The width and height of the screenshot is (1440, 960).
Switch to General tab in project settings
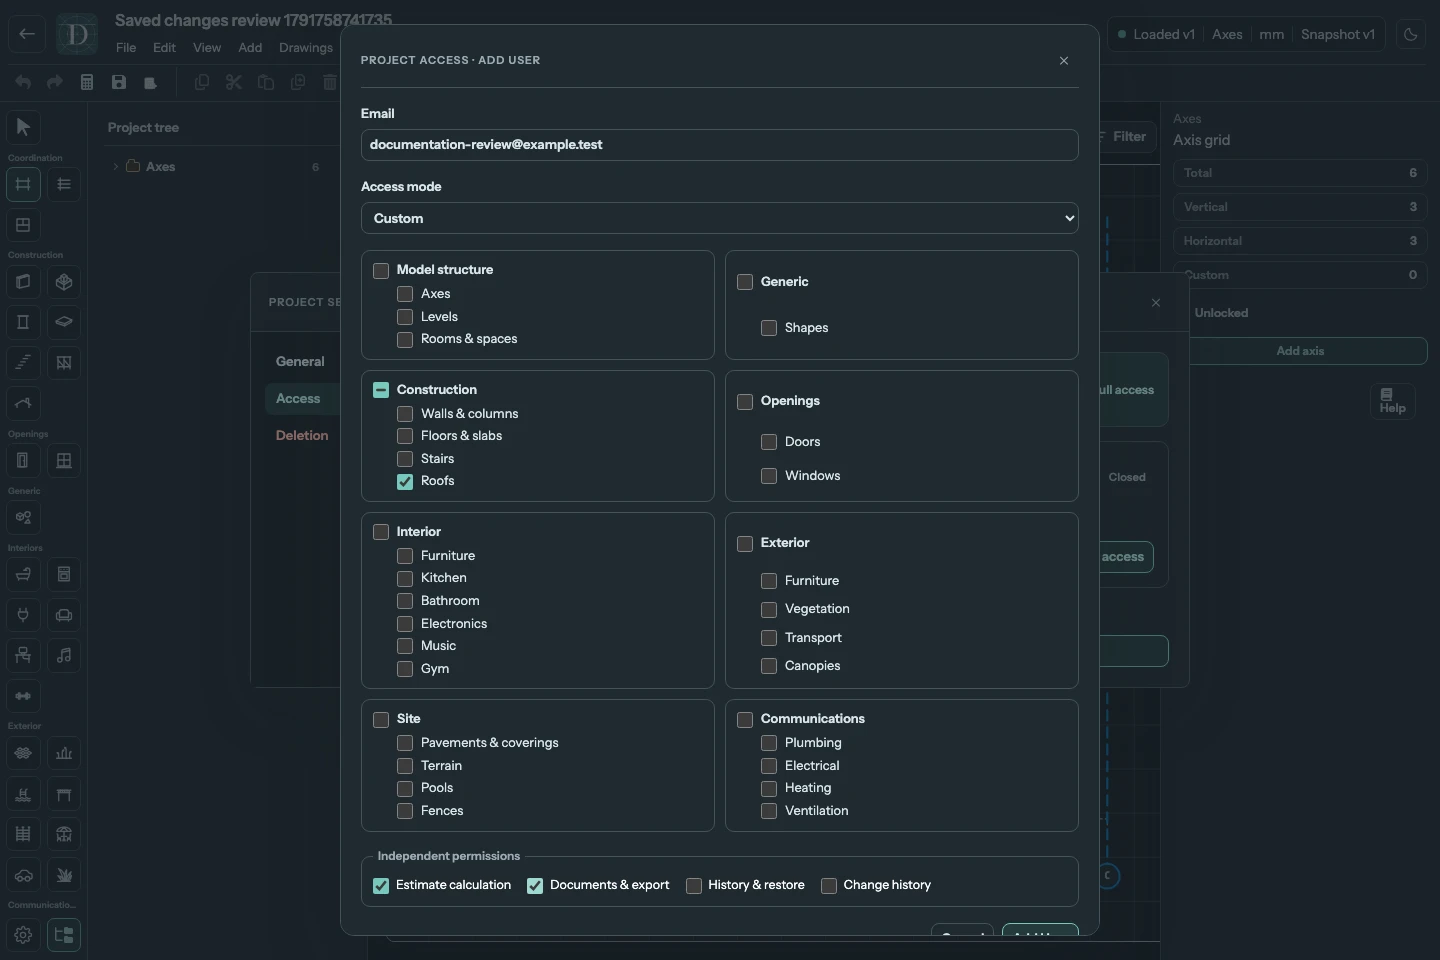click(300, 361)
